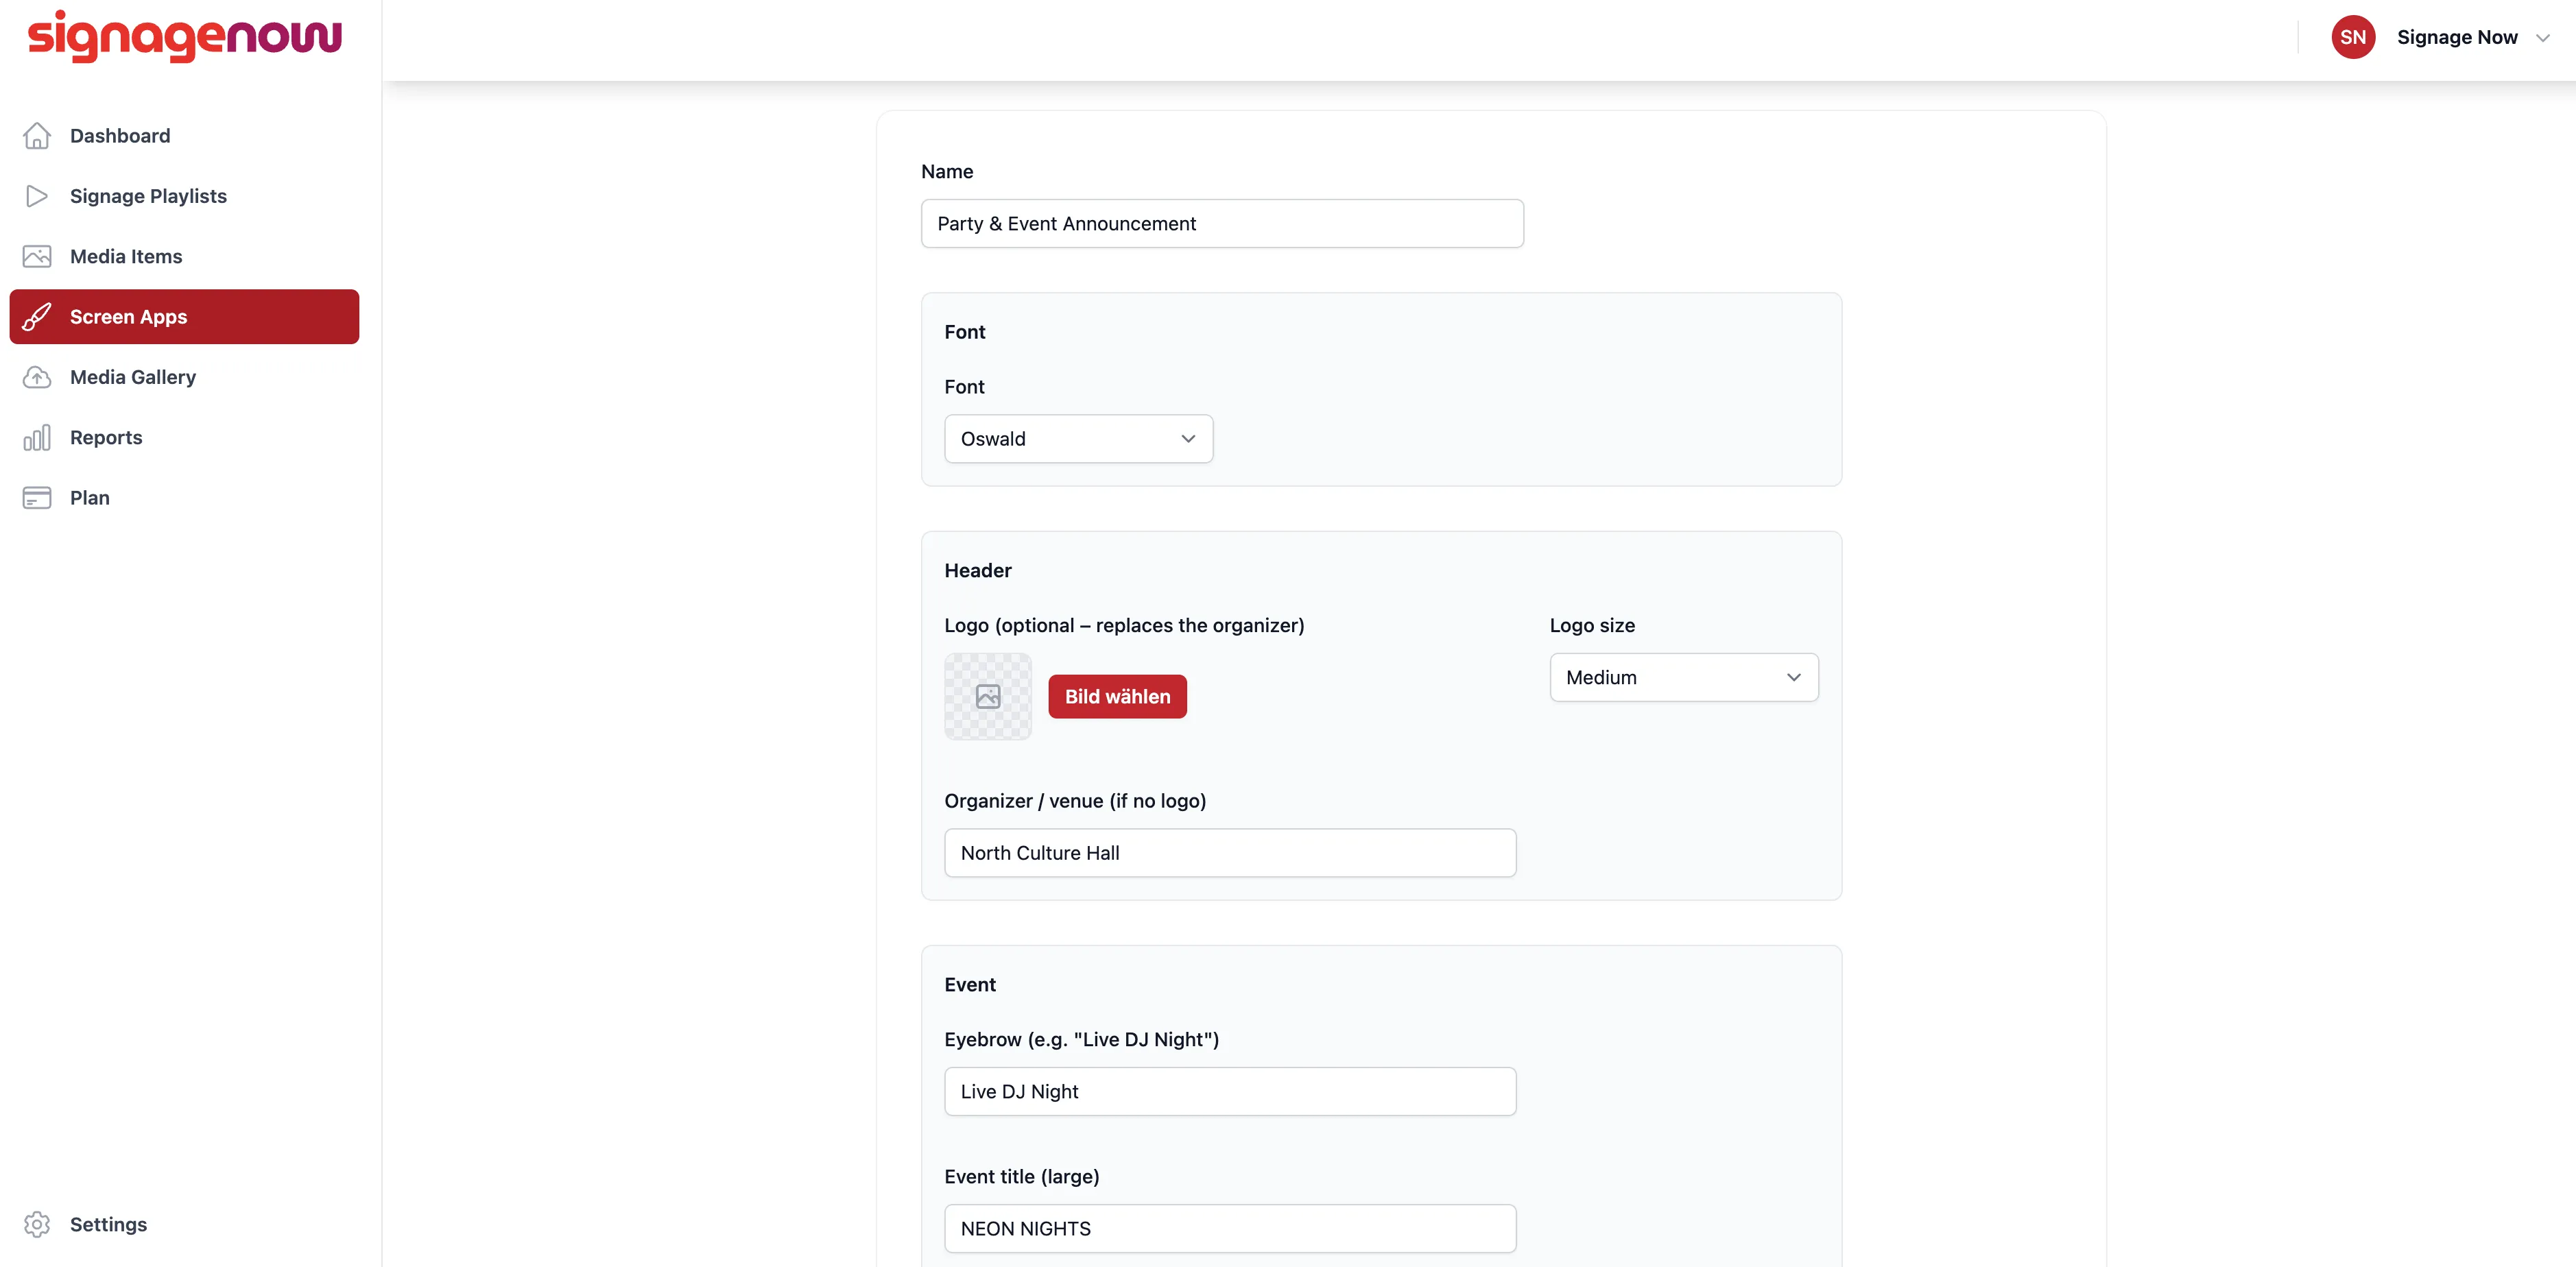The height and width of the screenshot is (1267, 2576).
Task: Click the Eyebrow input with Live DJ Night
Action: point(1230,1091)
